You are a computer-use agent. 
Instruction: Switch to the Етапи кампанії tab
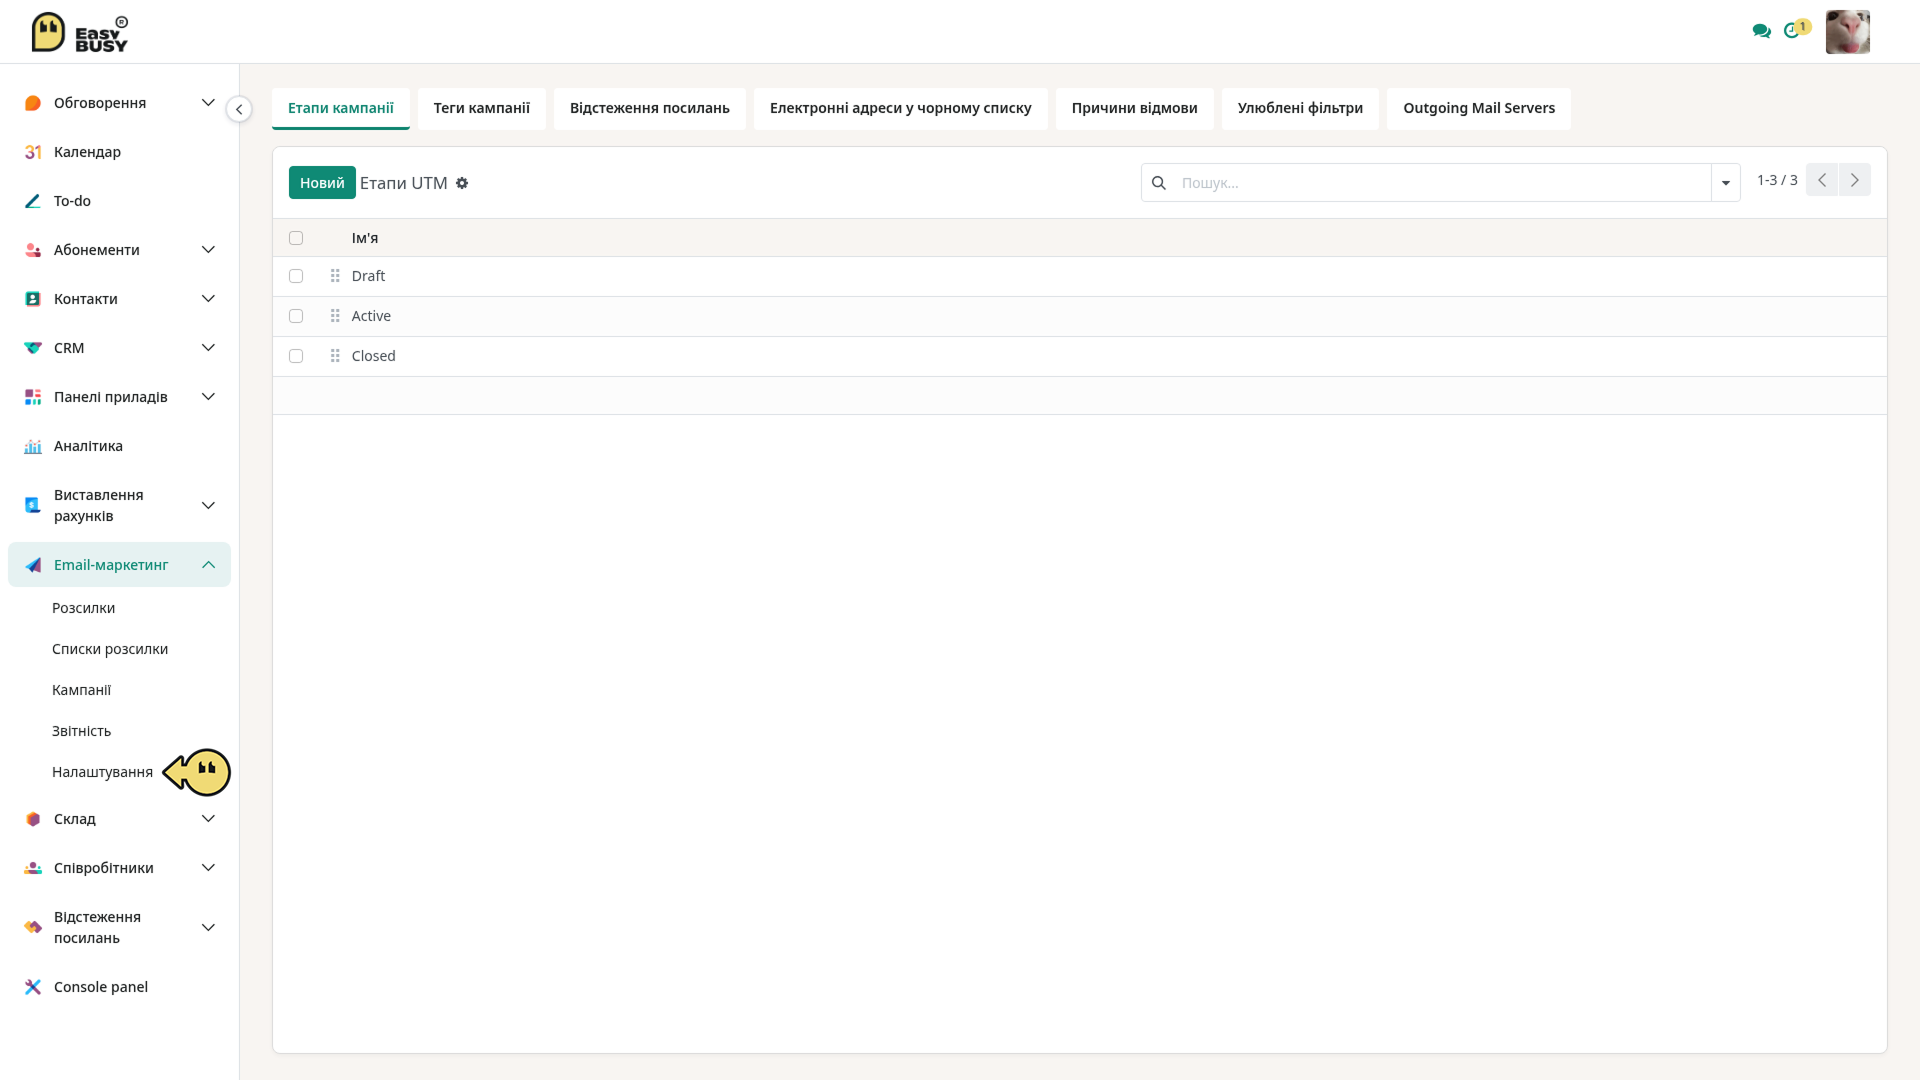pos(341,108)
